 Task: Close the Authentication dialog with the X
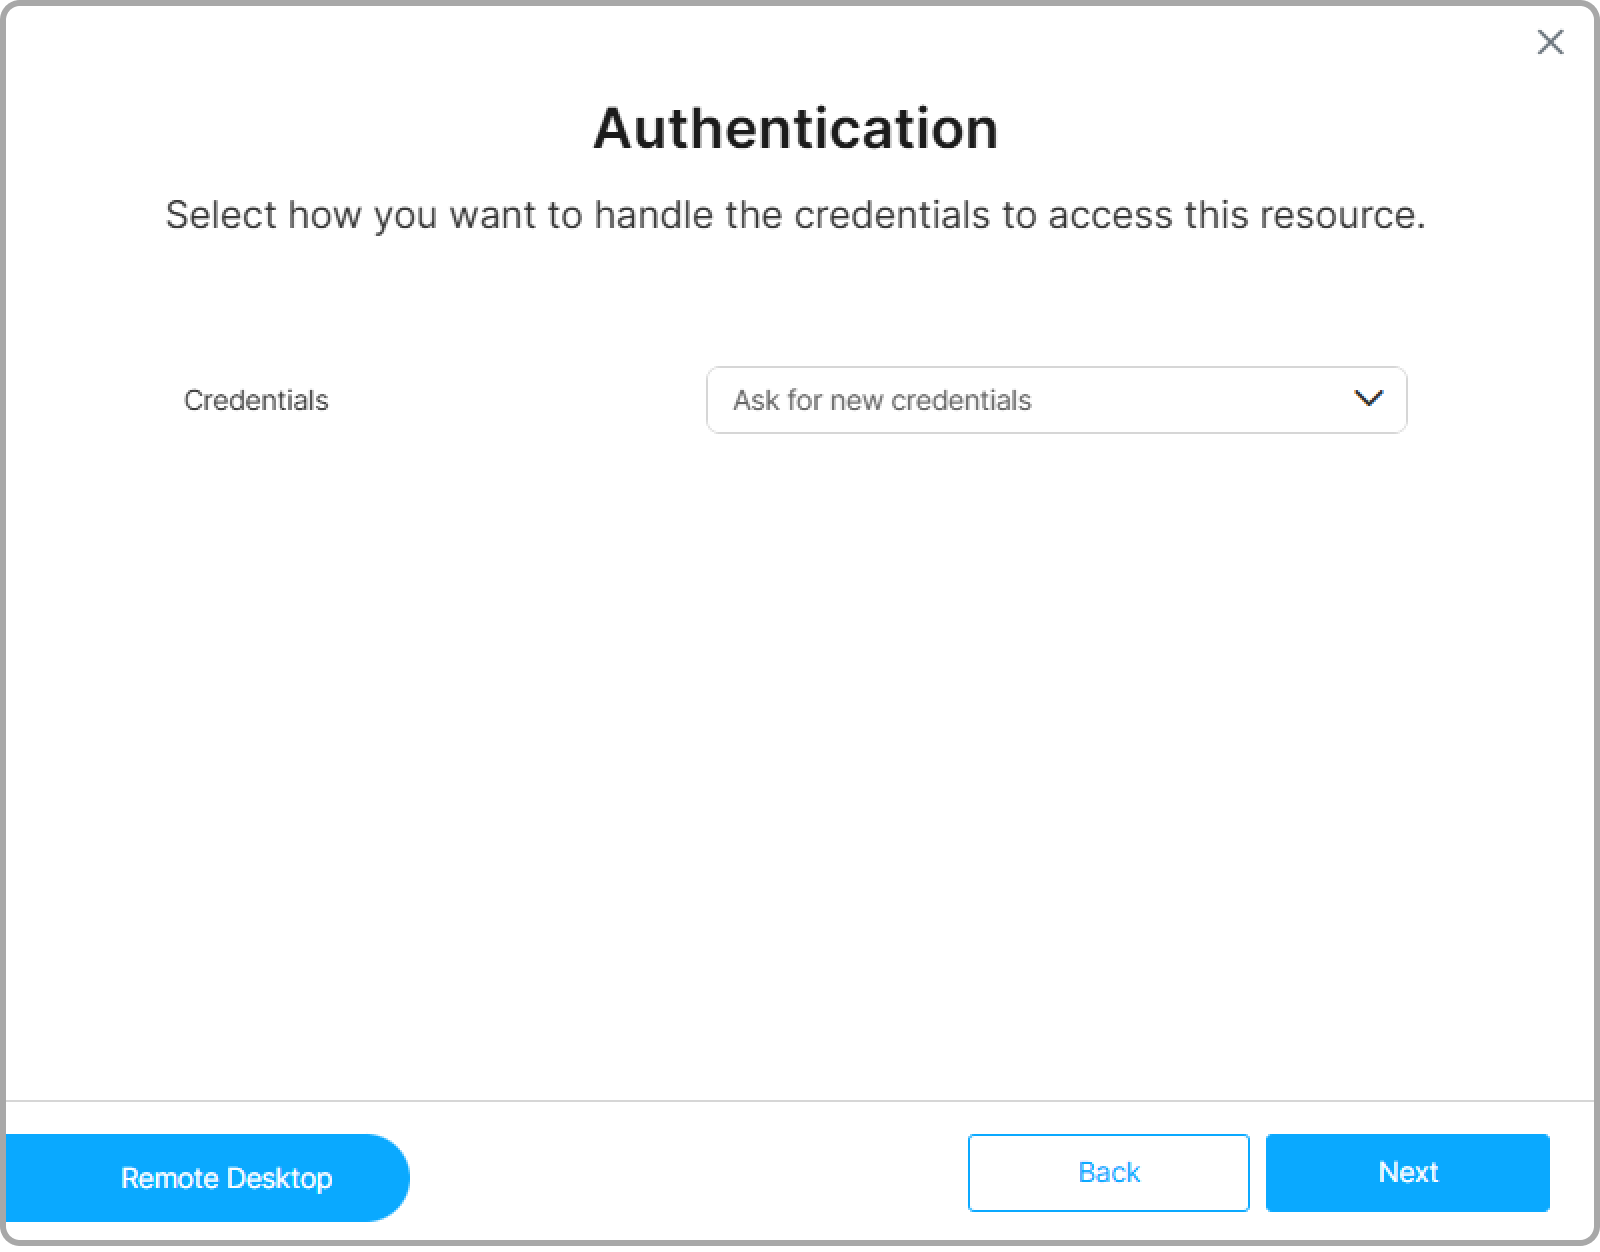[x=1550, y=42]
